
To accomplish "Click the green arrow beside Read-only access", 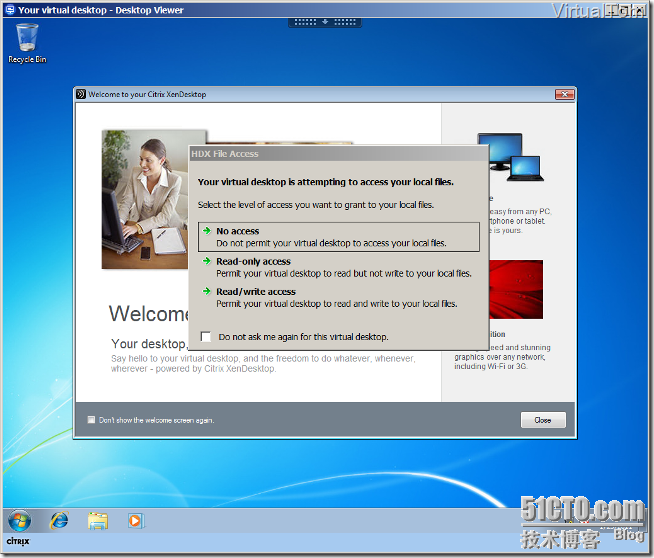I will [207, 261].
